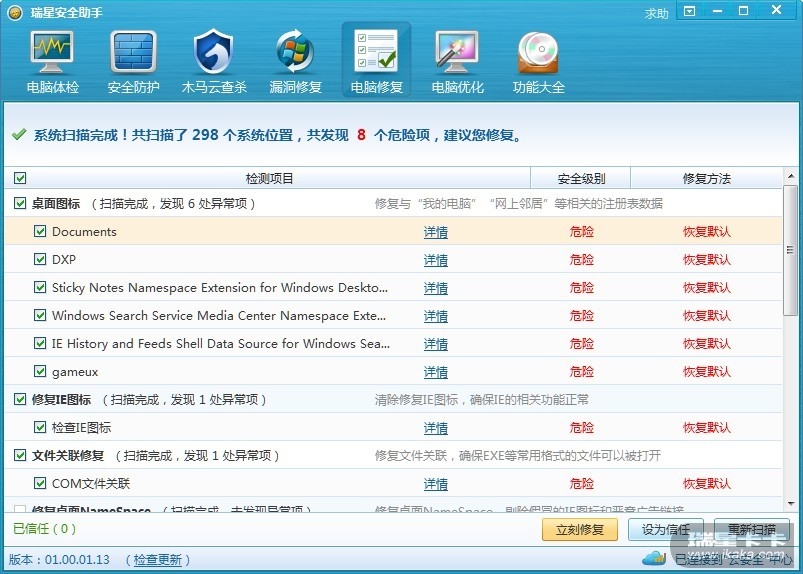Click the 设为信任 set trust button
Screen dimensions: 803x574
(x=666, y=529)
